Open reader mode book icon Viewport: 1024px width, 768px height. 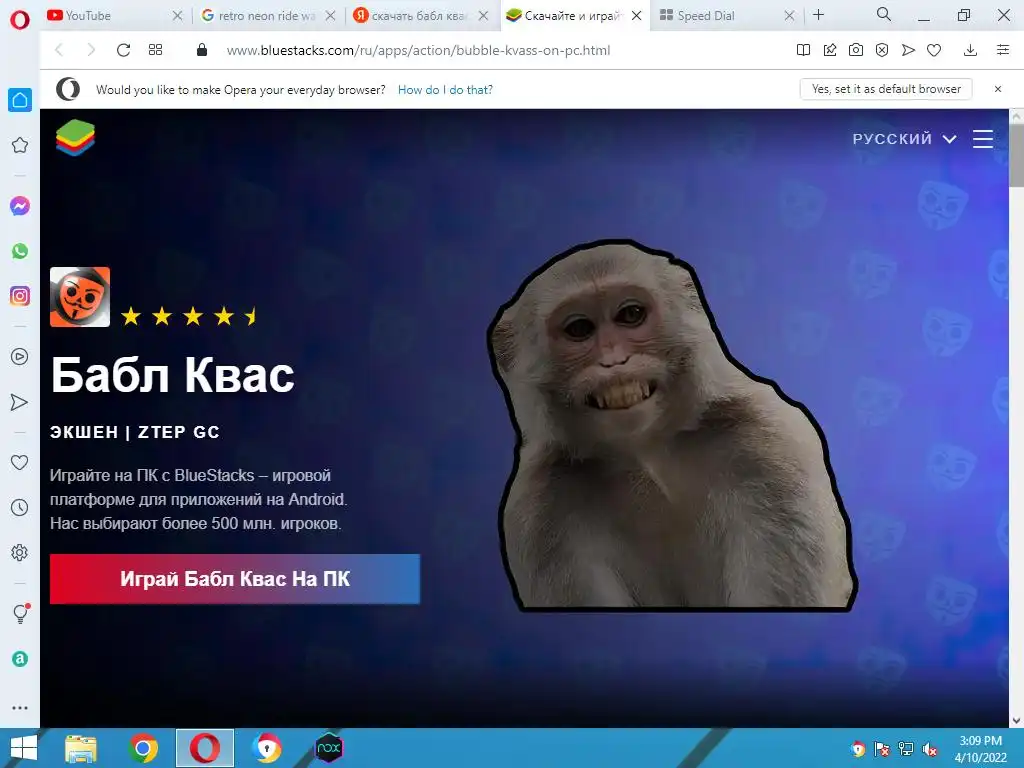click(x=803, y=50)
